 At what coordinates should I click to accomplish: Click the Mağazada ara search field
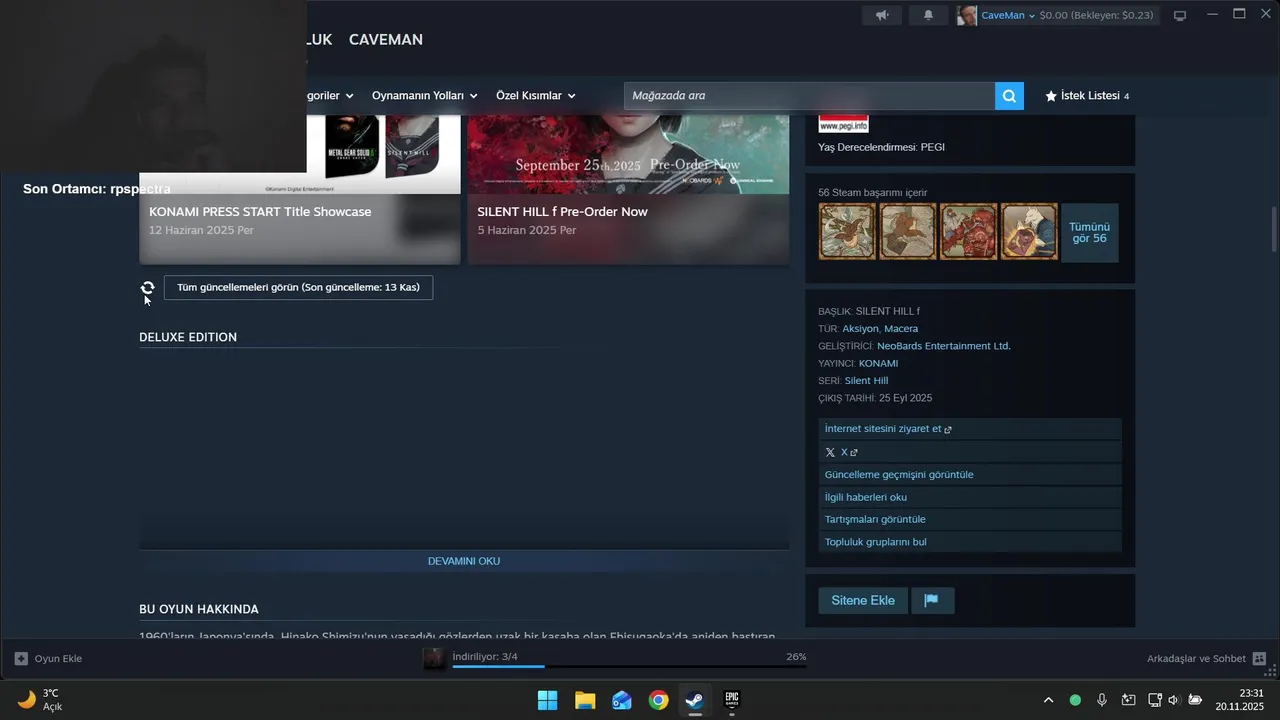coord(809,96)
